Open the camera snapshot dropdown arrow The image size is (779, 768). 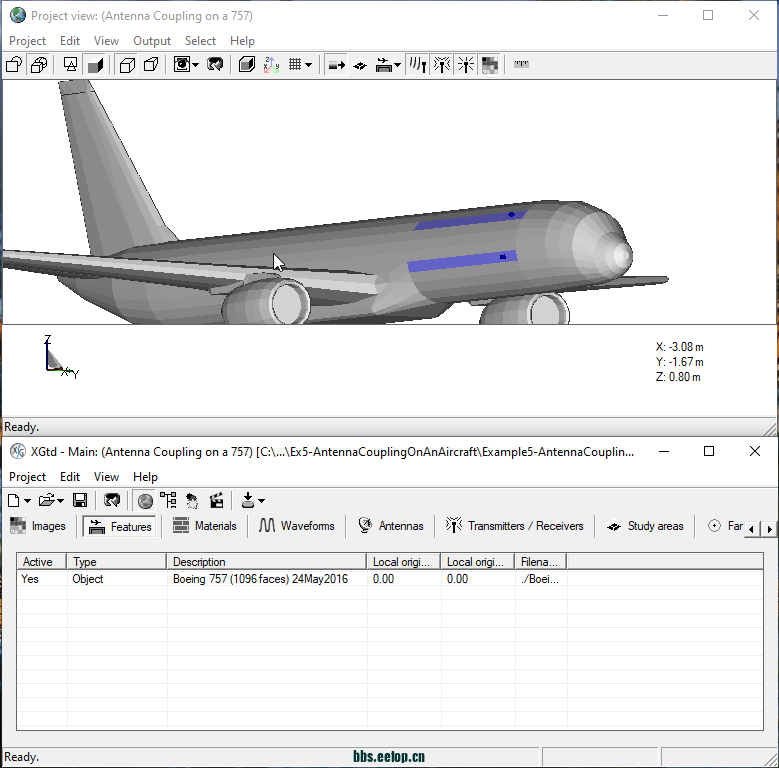tap(196, 65)
